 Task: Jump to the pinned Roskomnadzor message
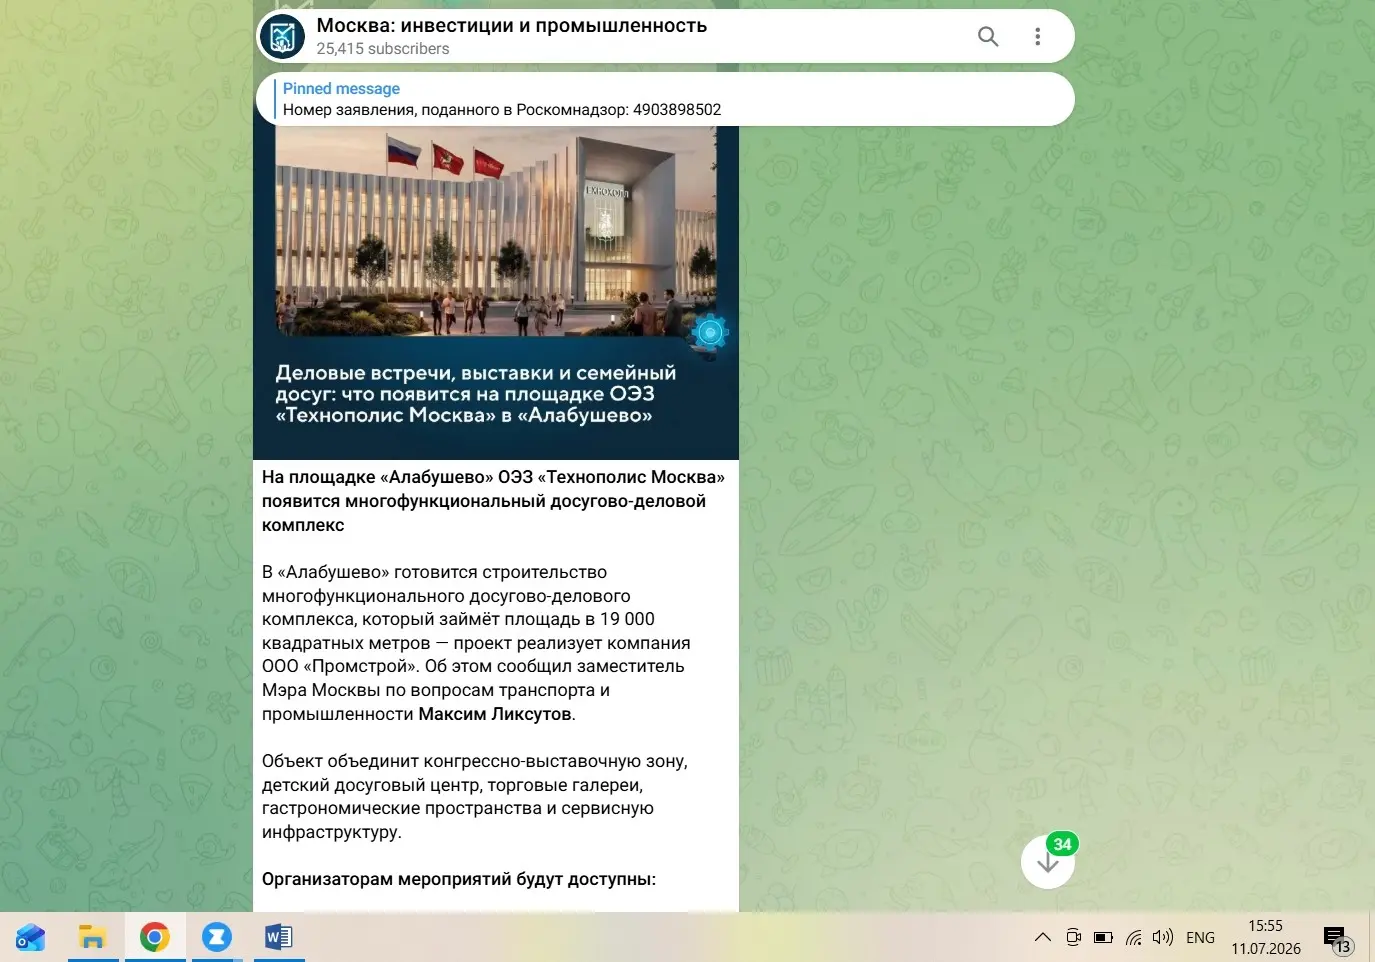(665, 99)
